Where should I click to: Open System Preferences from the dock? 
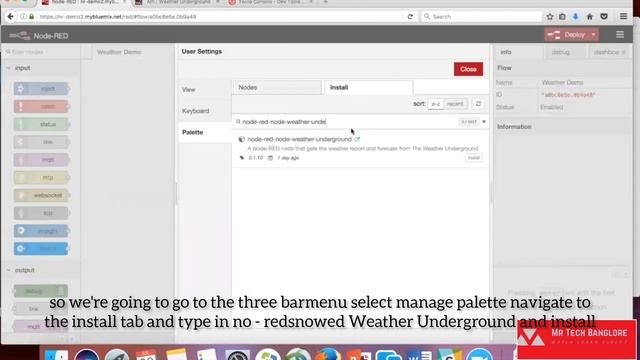click(x=238, y=354)
